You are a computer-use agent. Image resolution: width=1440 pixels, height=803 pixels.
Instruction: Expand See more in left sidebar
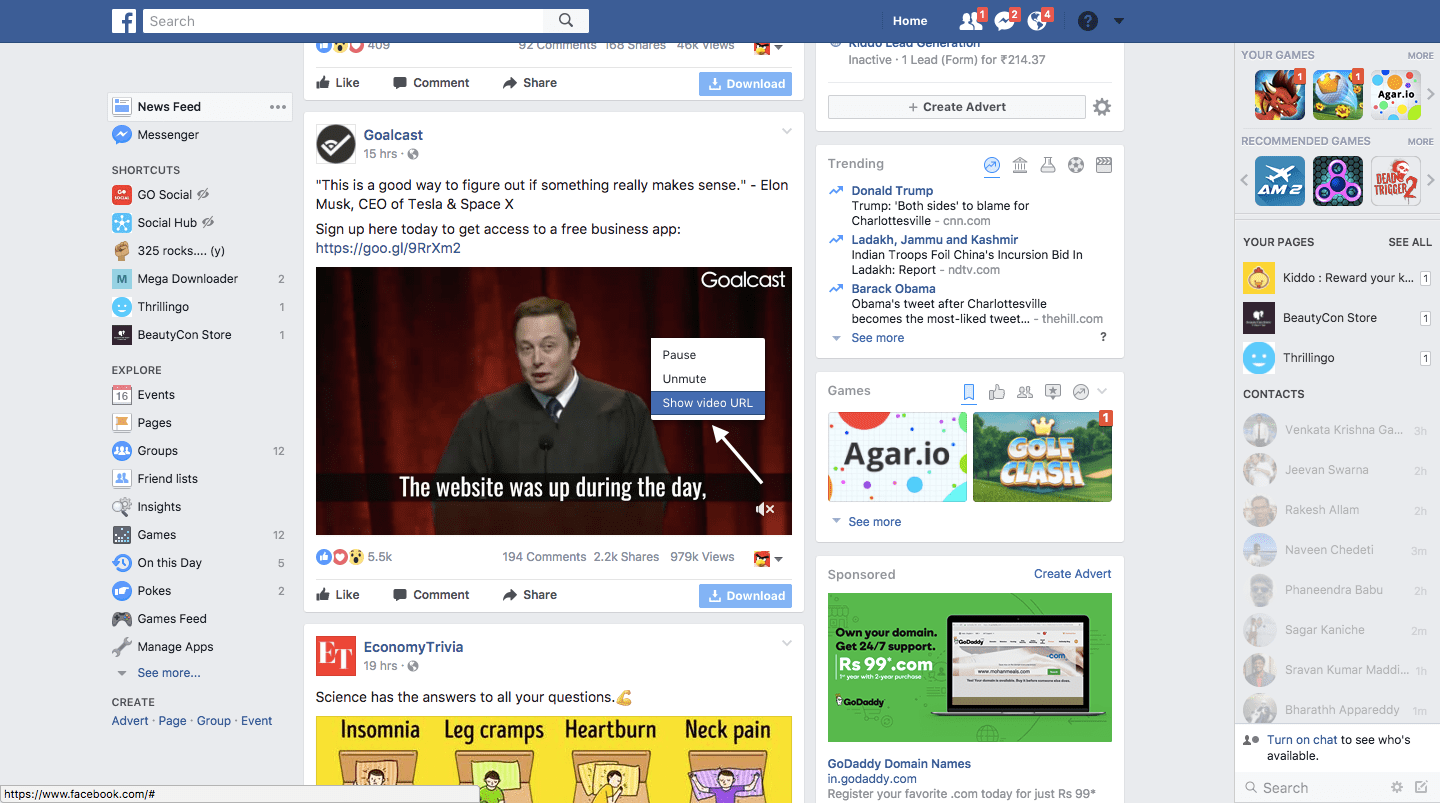click(x=168, y=673)
